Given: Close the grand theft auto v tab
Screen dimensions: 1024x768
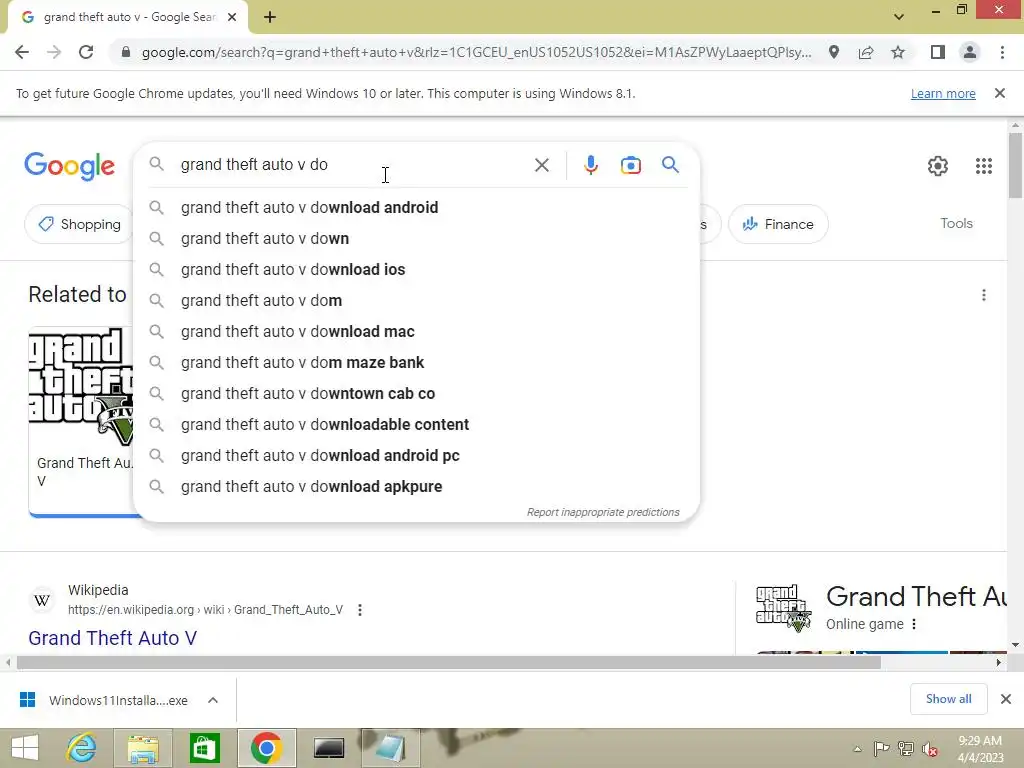Looking at the screenshot, I should [232, 17].
